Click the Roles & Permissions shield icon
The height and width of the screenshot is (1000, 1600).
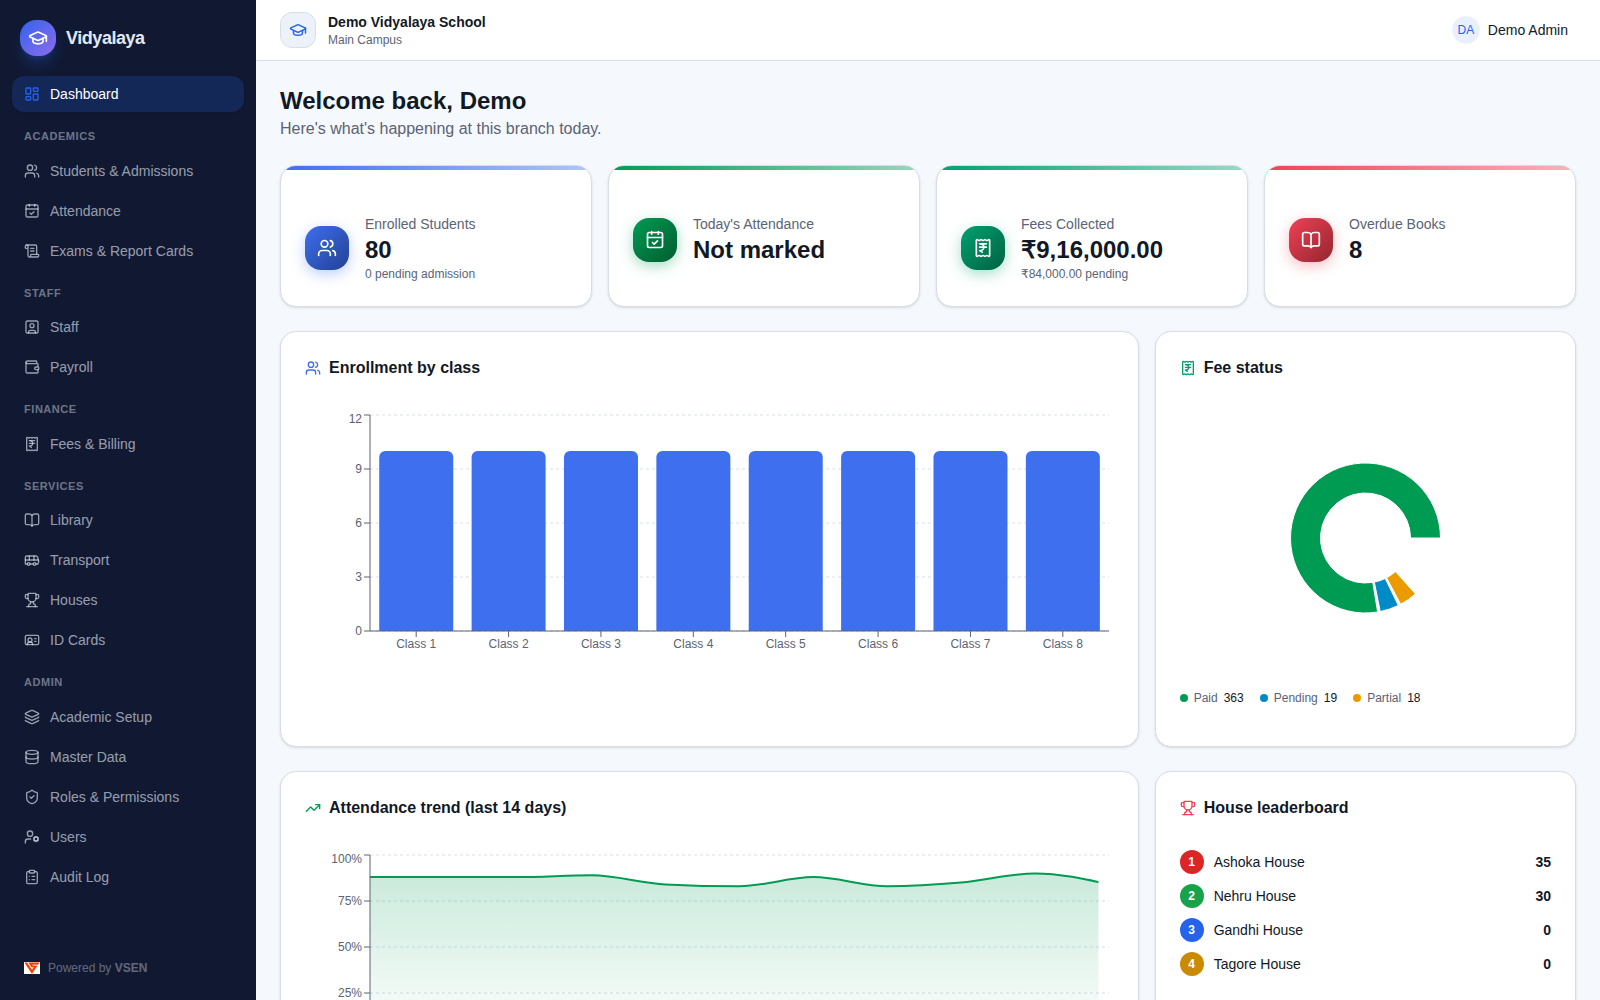tap(32, 797)
